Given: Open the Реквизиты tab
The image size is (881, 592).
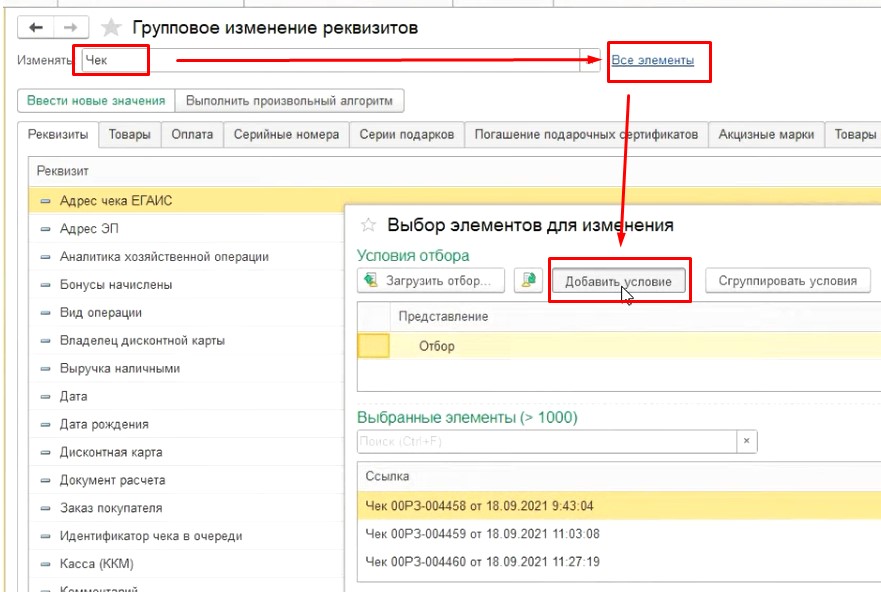Looking at the screenshot, I should (x=58, y=135).
